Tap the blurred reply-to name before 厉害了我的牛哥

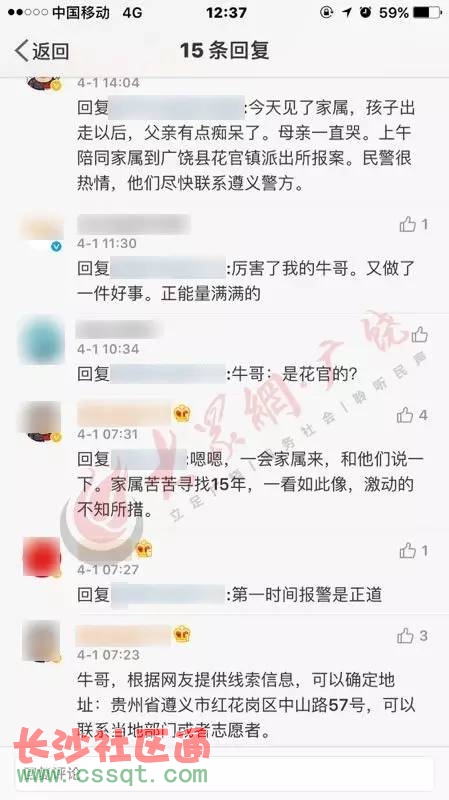click(168, 268)
